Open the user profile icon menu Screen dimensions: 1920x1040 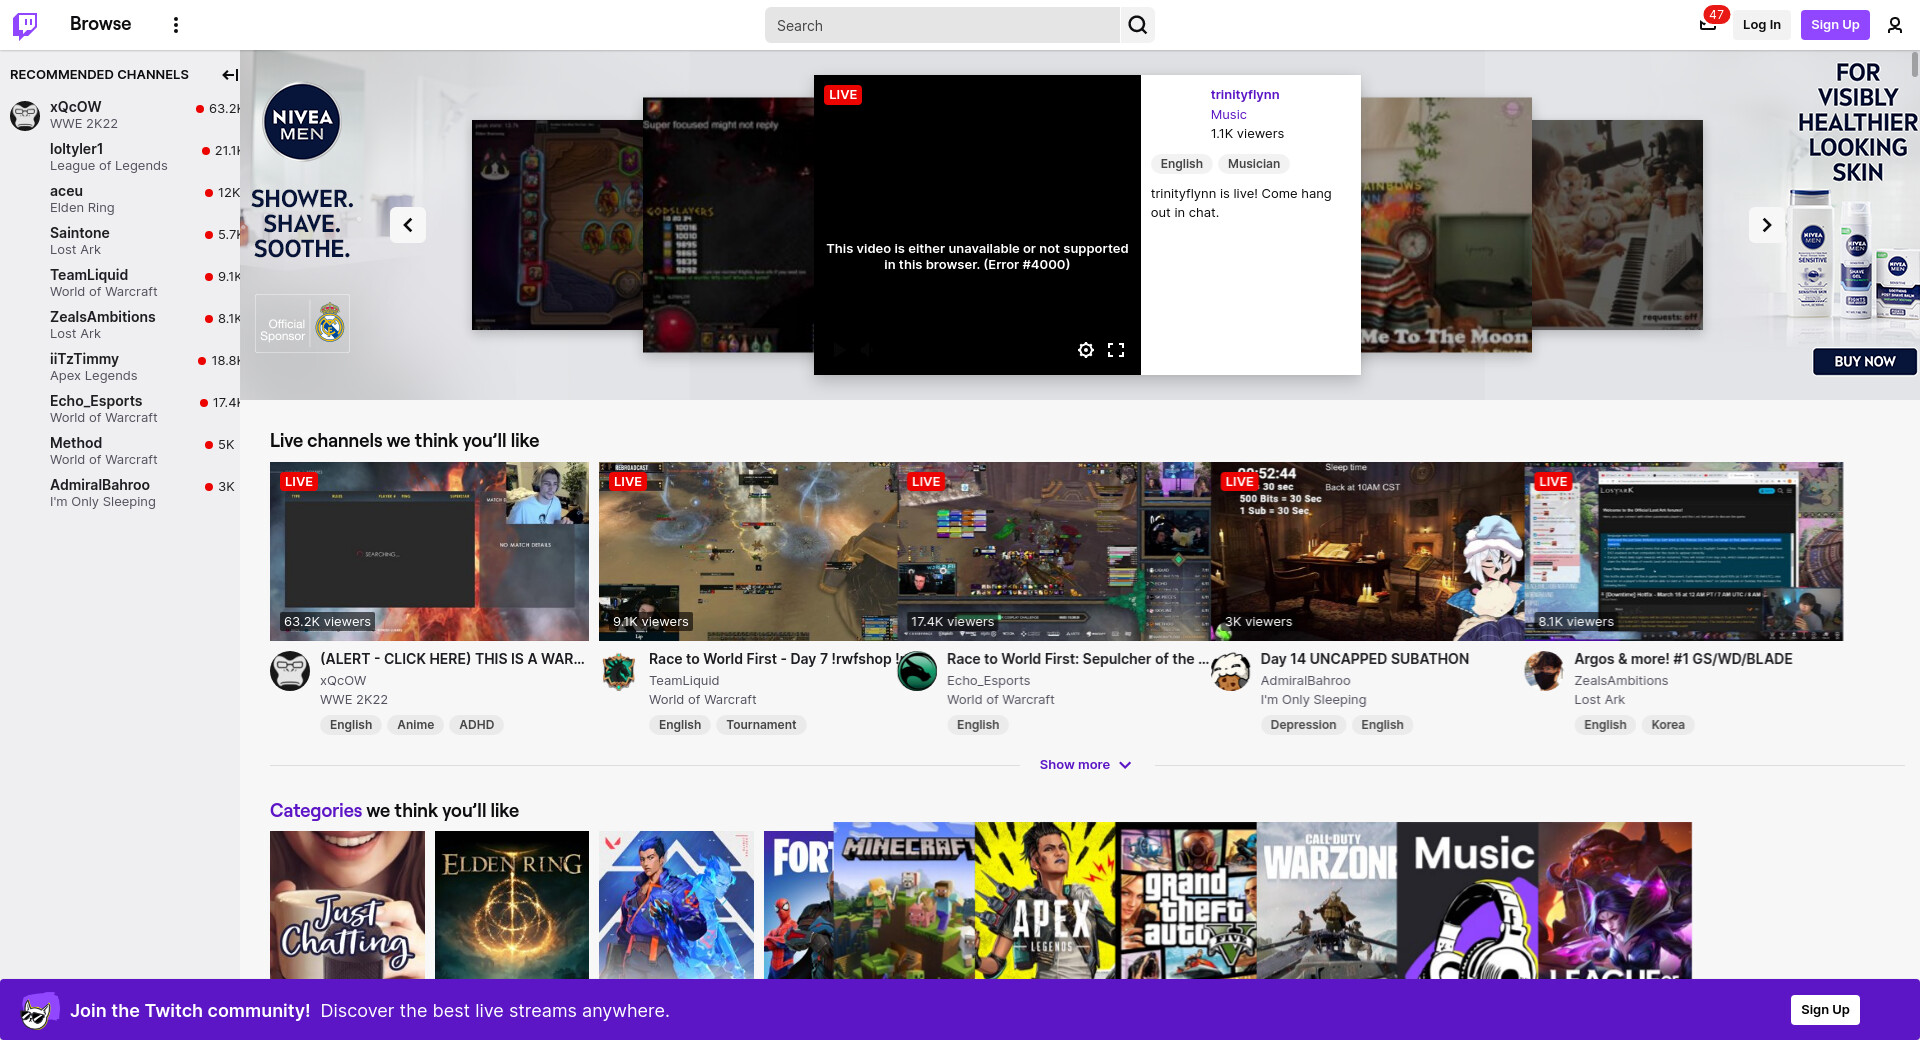(x=1894, y=25)
